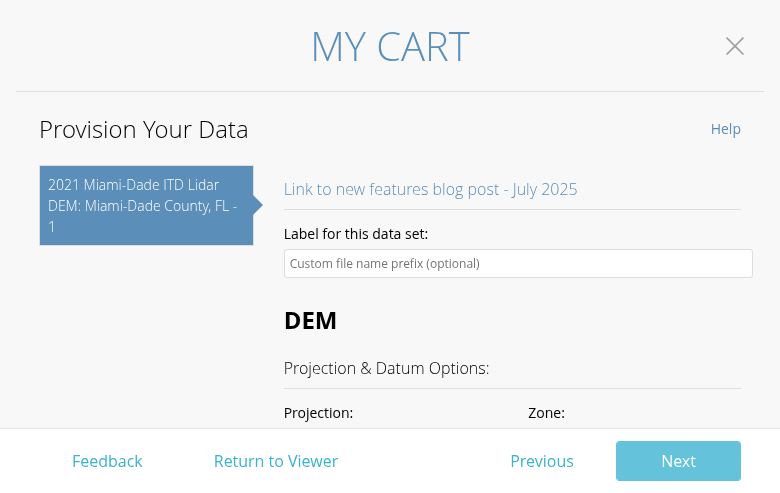Click the 'Label for this data set' caption
The image size is (780, 493).
pyautogui.click(x=356, y=234)
